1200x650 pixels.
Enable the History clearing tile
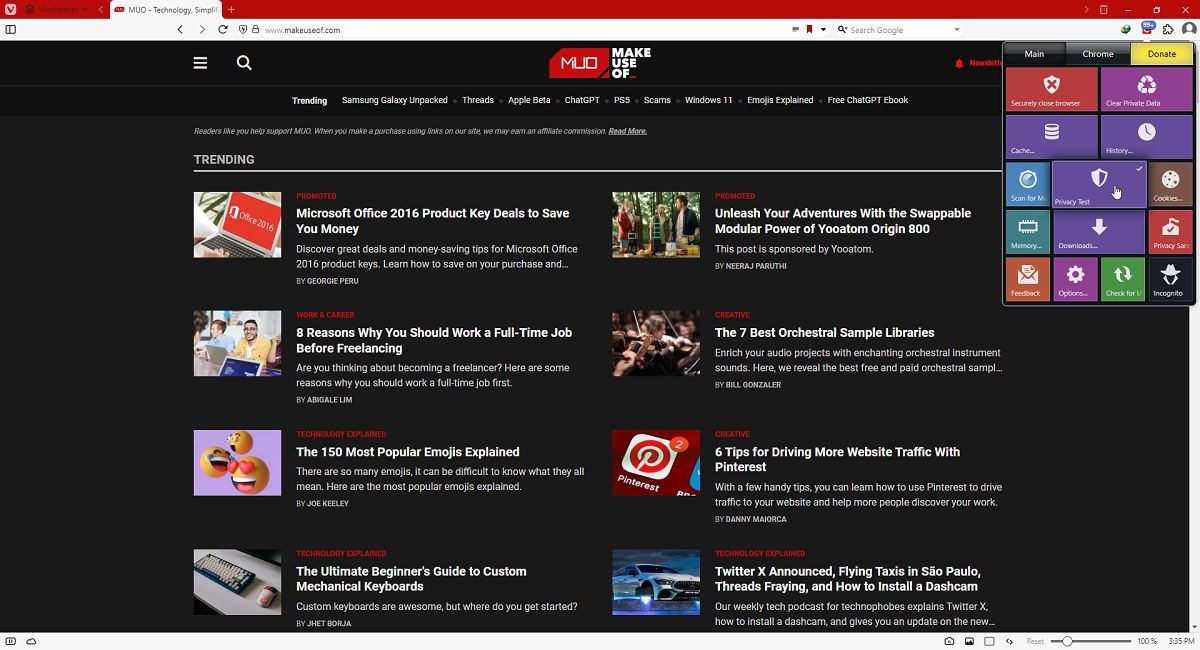click(x=1146, y=136)
